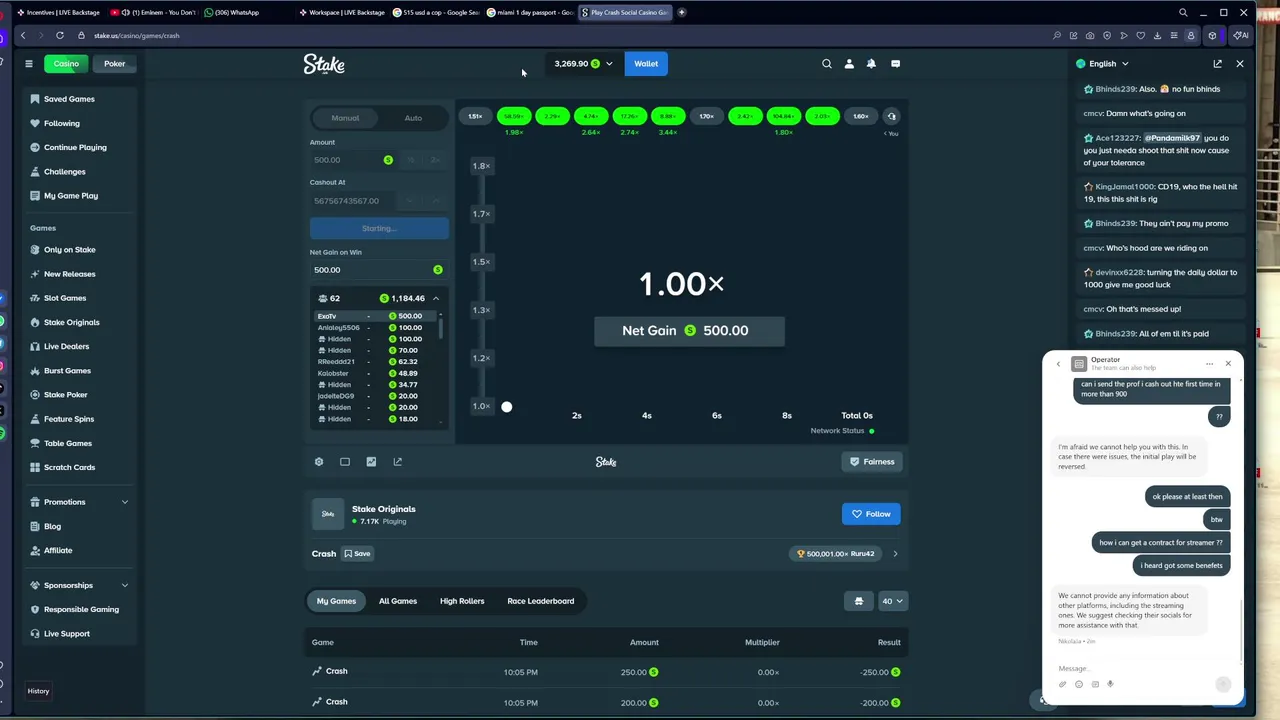Viewport: 1280px width, 720px height.
Task: Click the search magnifier icon in header
Action: (x=827, y=63)
